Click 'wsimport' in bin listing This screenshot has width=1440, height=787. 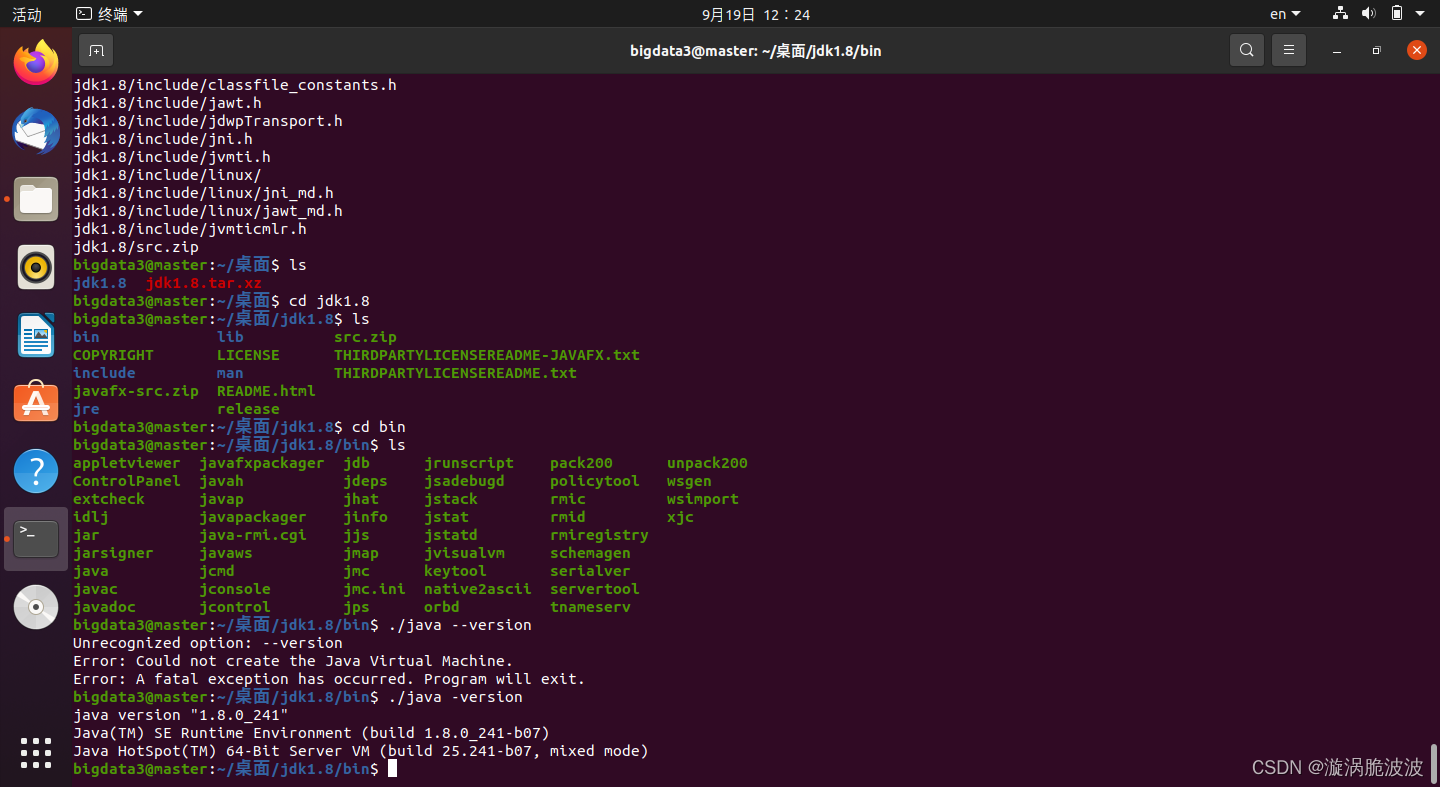(703, 499)
